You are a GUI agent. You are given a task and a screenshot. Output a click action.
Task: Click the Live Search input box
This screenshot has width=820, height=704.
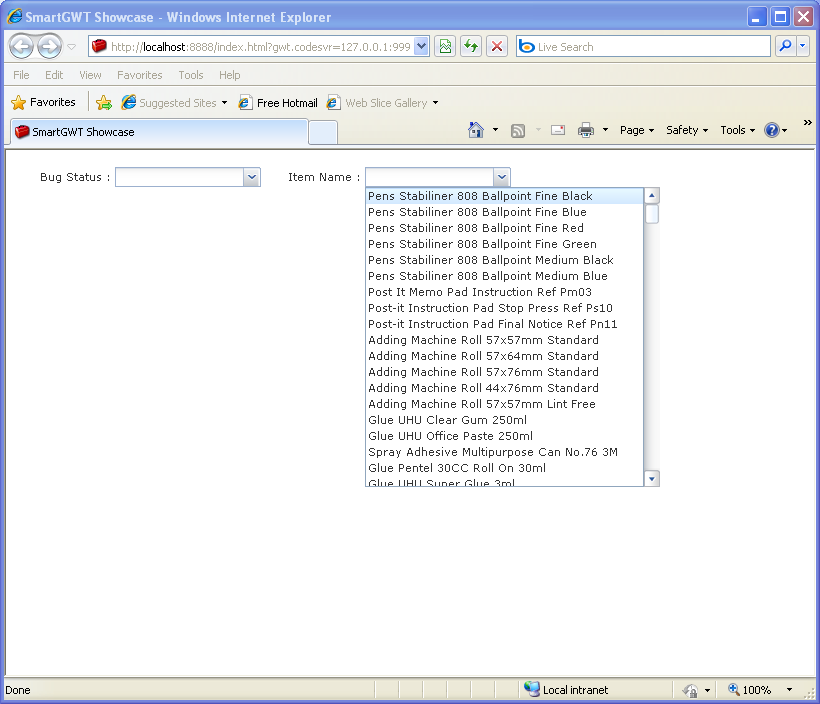click(643, 47)
